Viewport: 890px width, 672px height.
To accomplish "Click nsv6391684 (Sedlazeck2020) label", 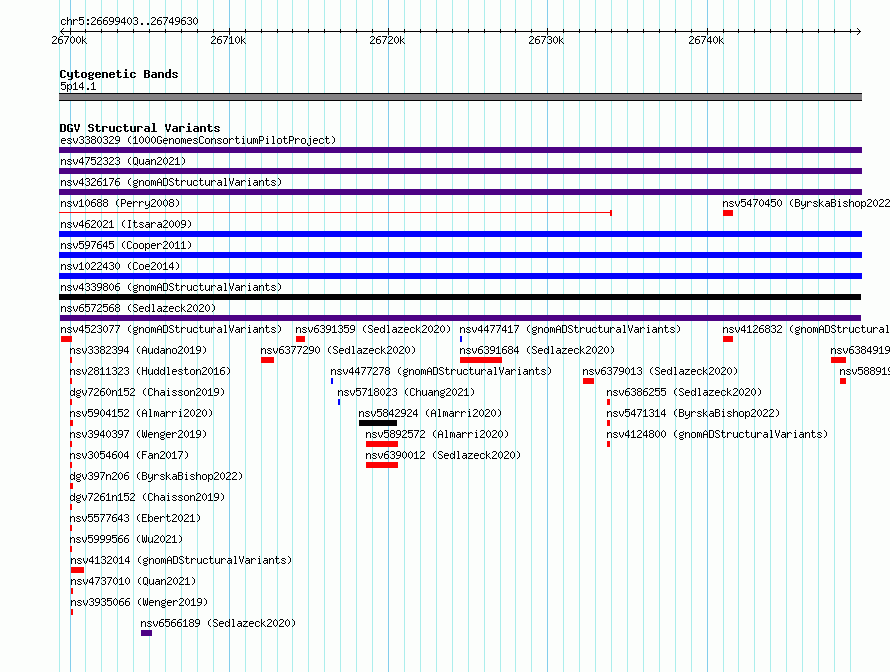I will point(537,350).
